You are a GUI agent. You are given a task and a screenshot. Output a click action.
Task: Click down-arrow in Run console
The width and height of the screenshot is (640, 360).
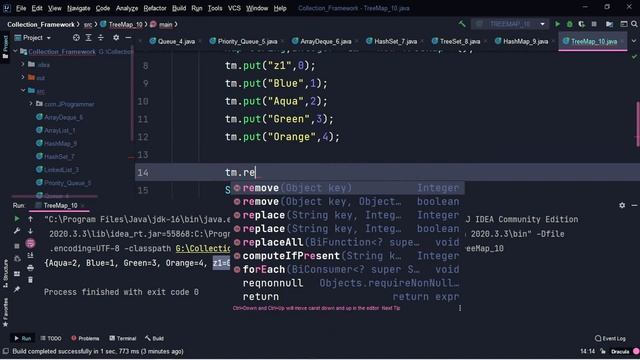(30, 231)
